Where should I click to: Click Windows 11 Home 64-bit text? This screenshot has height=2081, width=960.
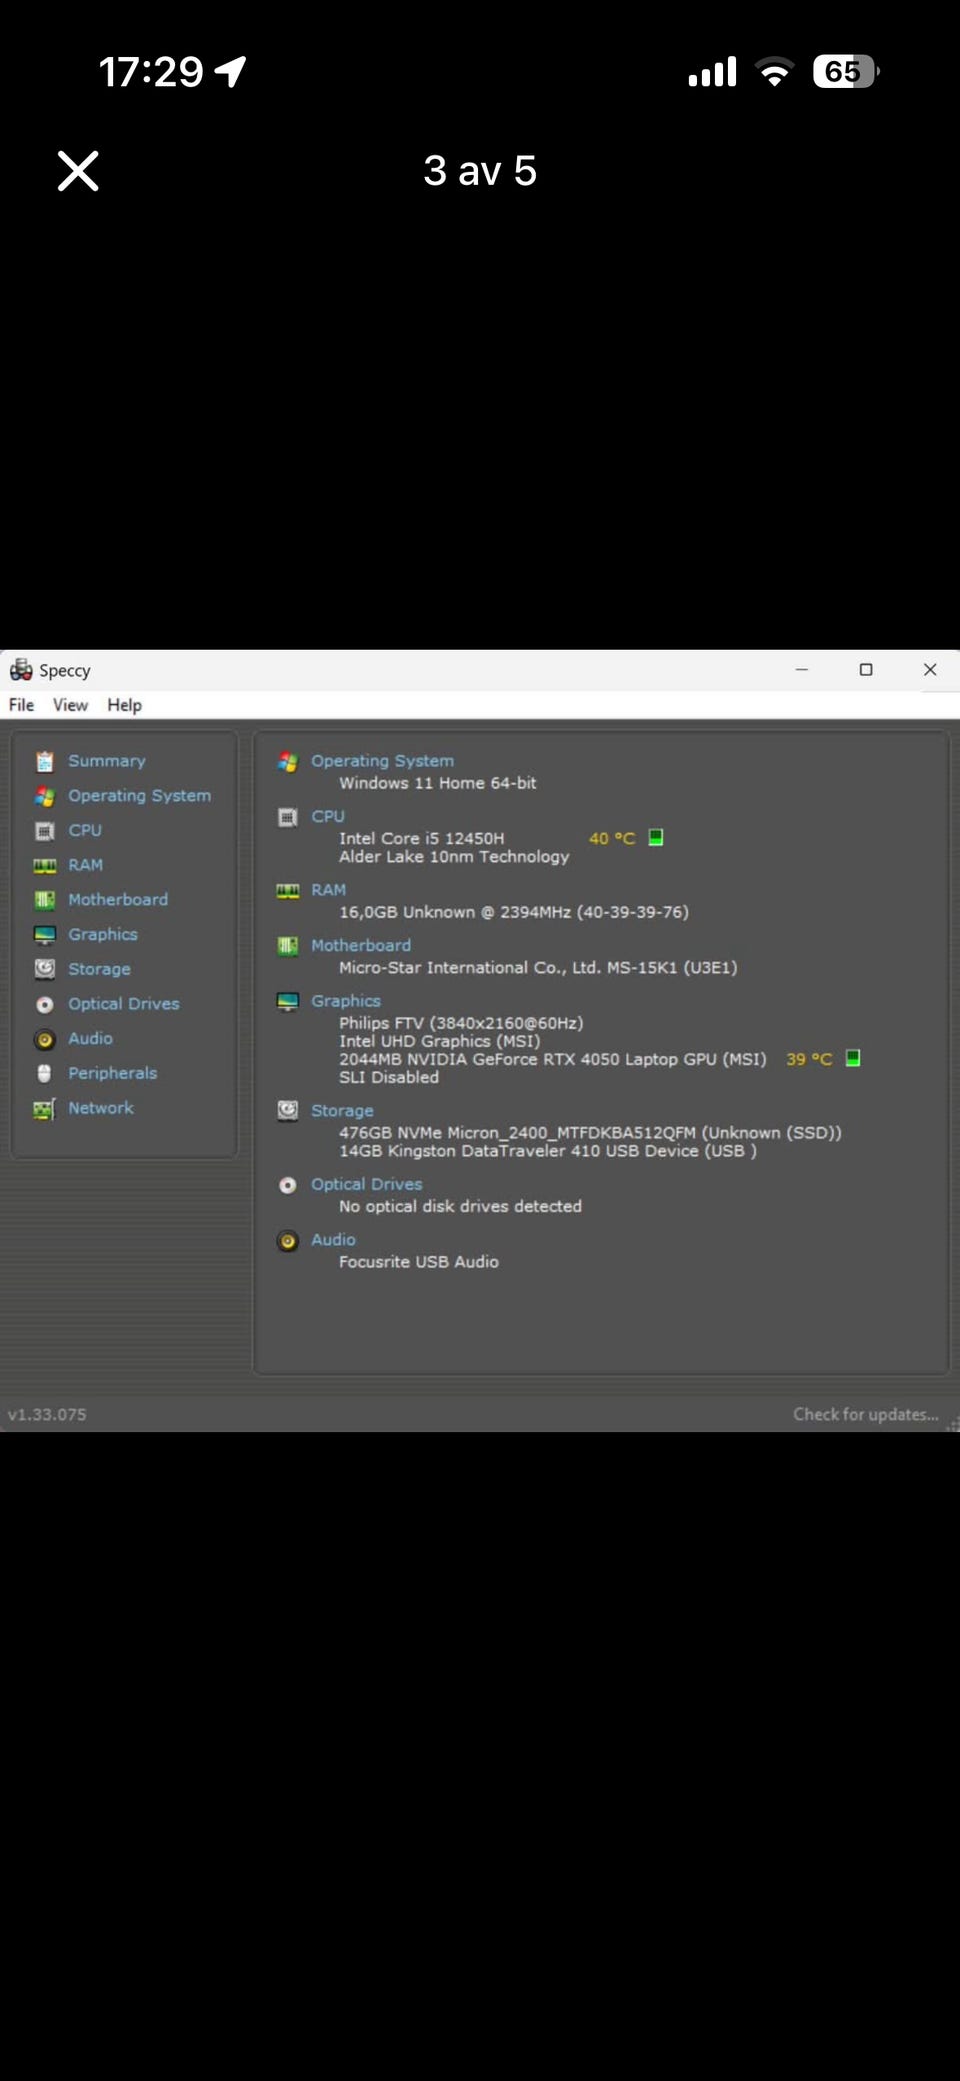click(x=438, y=783)
